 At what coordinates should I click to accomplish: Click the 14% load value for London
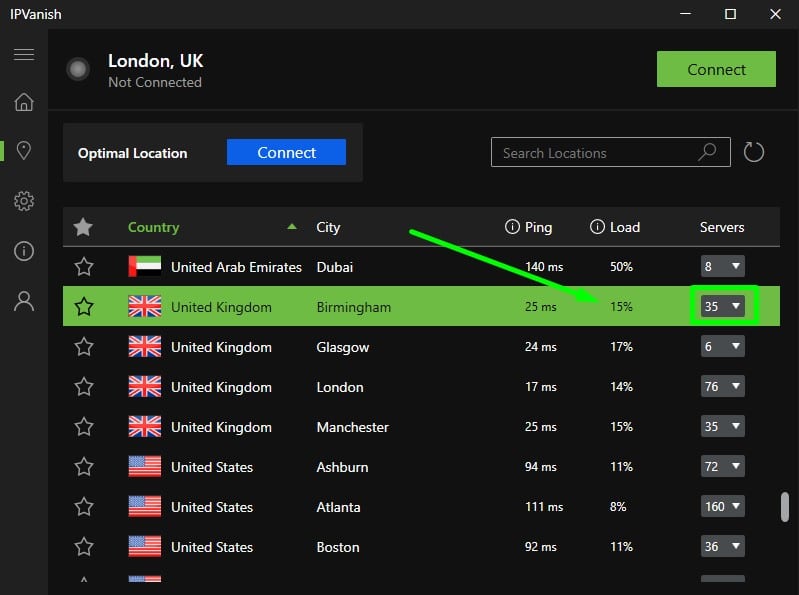(621, 387)
